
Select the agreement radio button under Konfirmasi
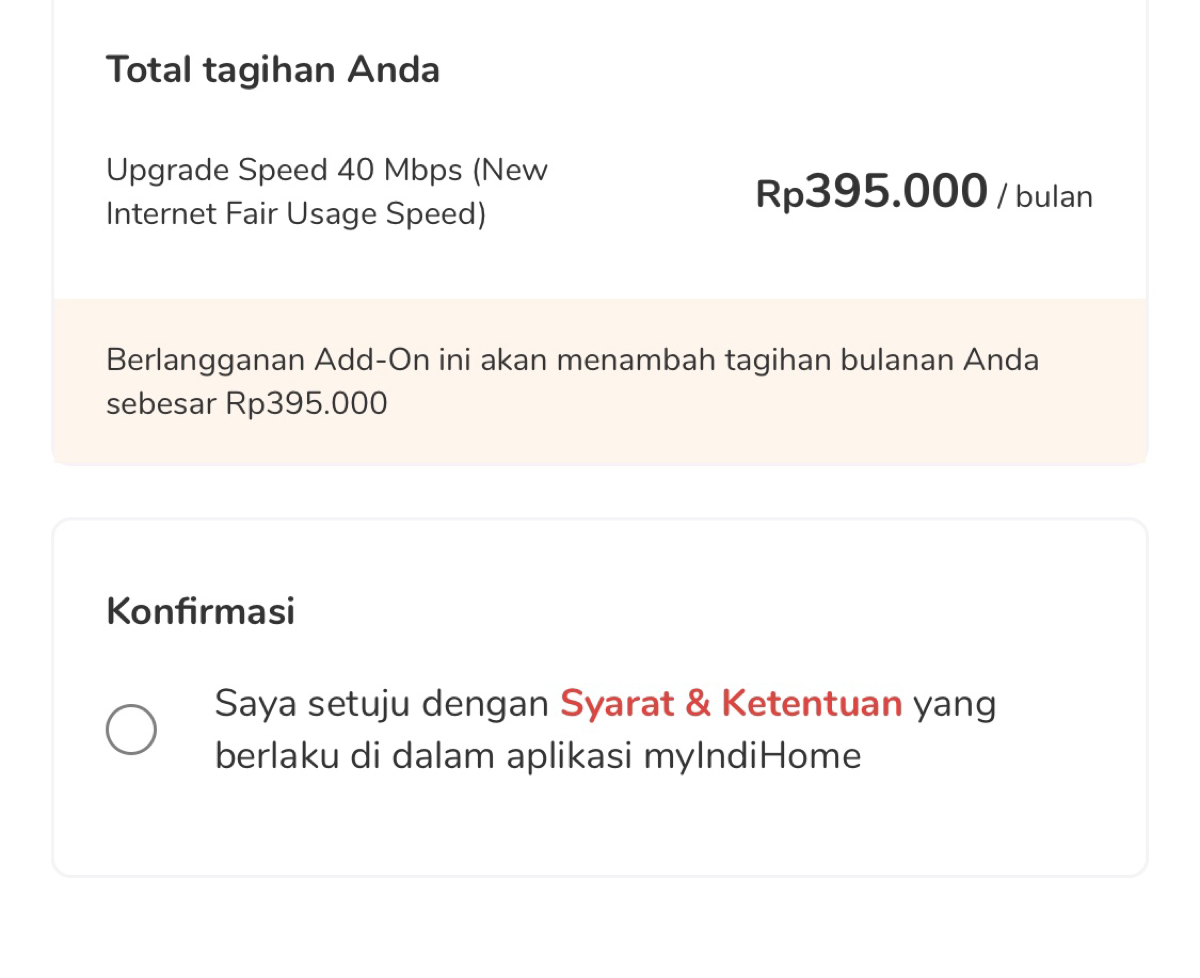(131, 728)
